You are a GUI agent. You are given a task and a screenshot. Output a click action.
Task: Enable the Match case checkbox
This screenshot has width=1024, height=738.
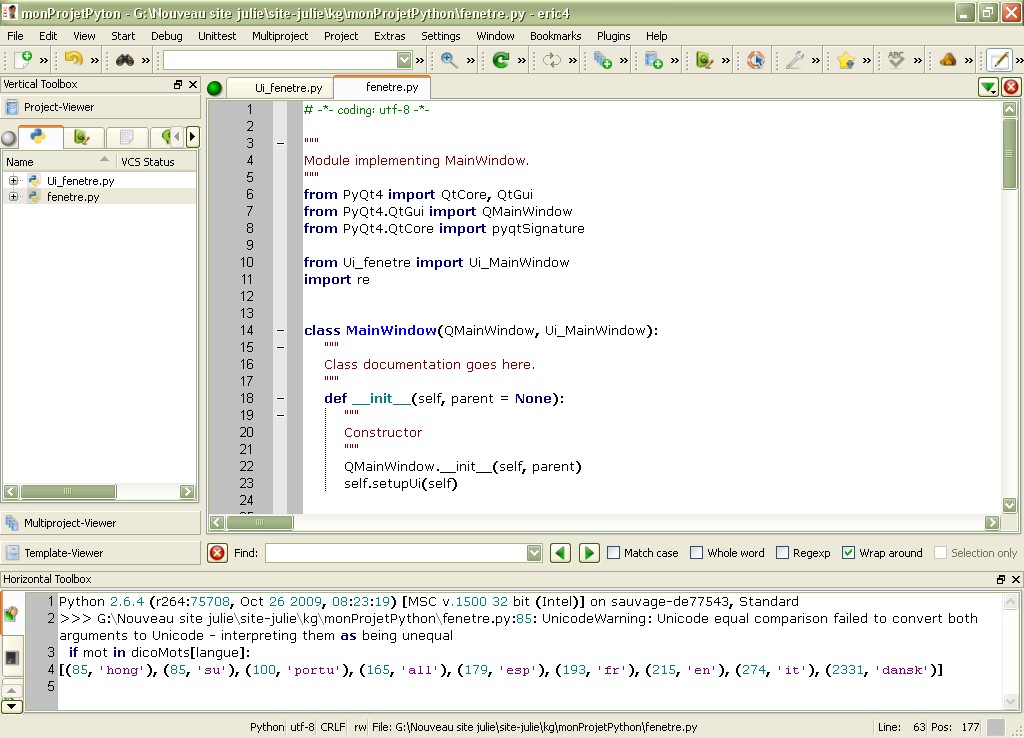[613, 553]
